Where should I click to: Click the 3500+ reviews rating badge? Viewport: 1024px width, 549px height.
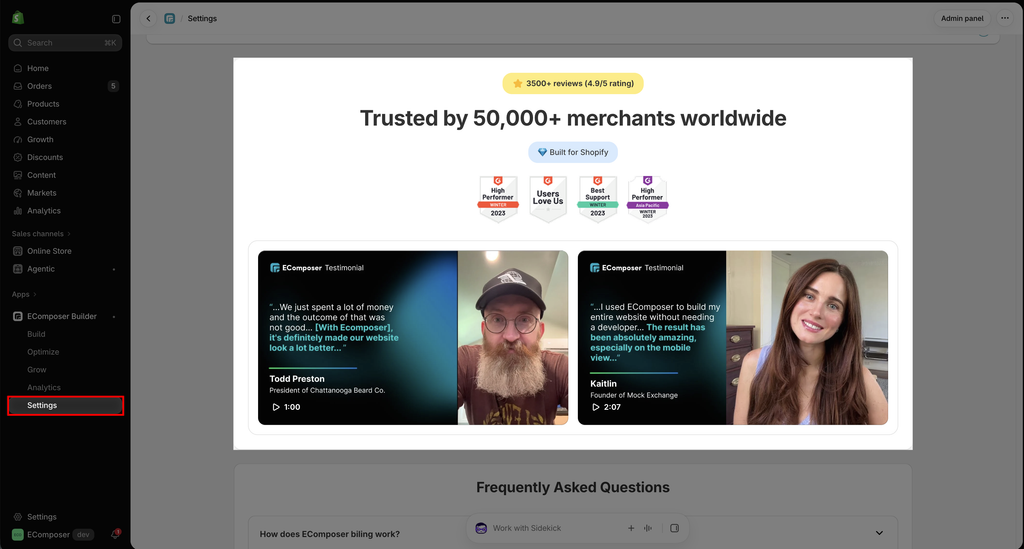pyautogui.click(x=573, y=84)
